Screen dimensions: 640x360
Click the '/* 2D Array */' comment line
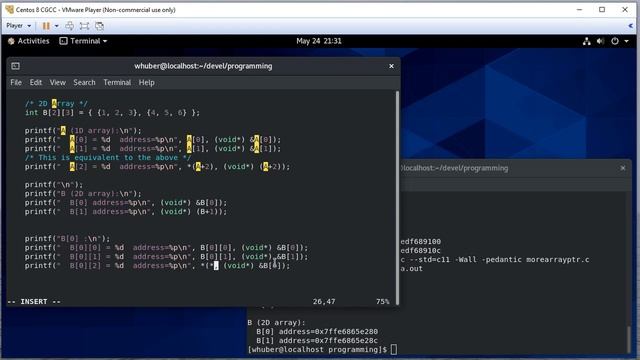[56, 104]
